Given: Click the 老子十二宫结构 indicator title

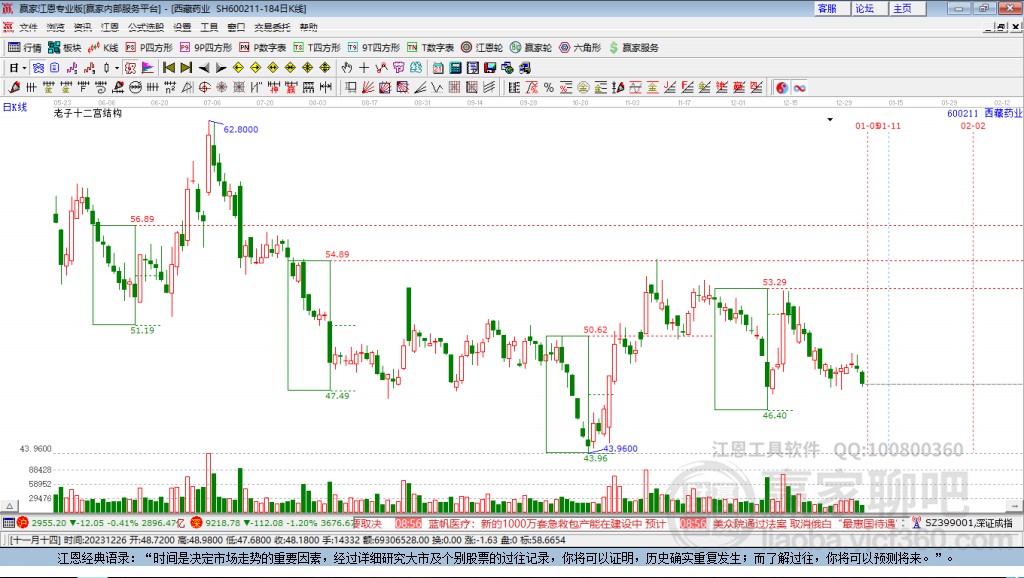Looking at the screenshot, I should 88,113.
